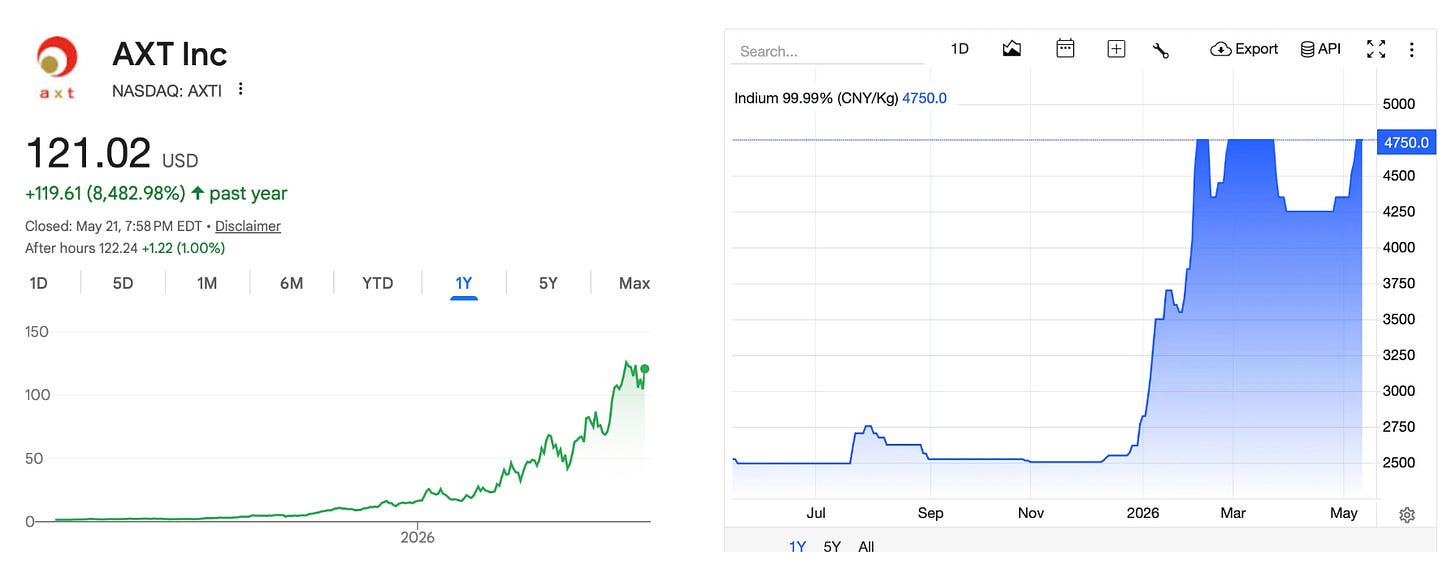Open the three-dot menu beside NASDAQ: AXTI
Image resolution: width=1456 pixels, height=566 pixels.
241,89
